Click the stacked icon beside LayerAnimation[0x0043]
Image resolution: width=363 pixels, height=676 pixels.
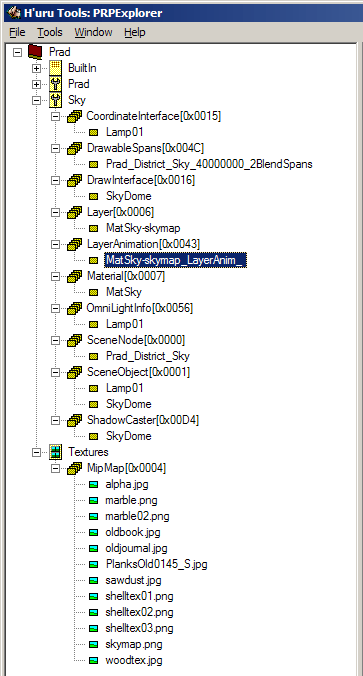75,244
